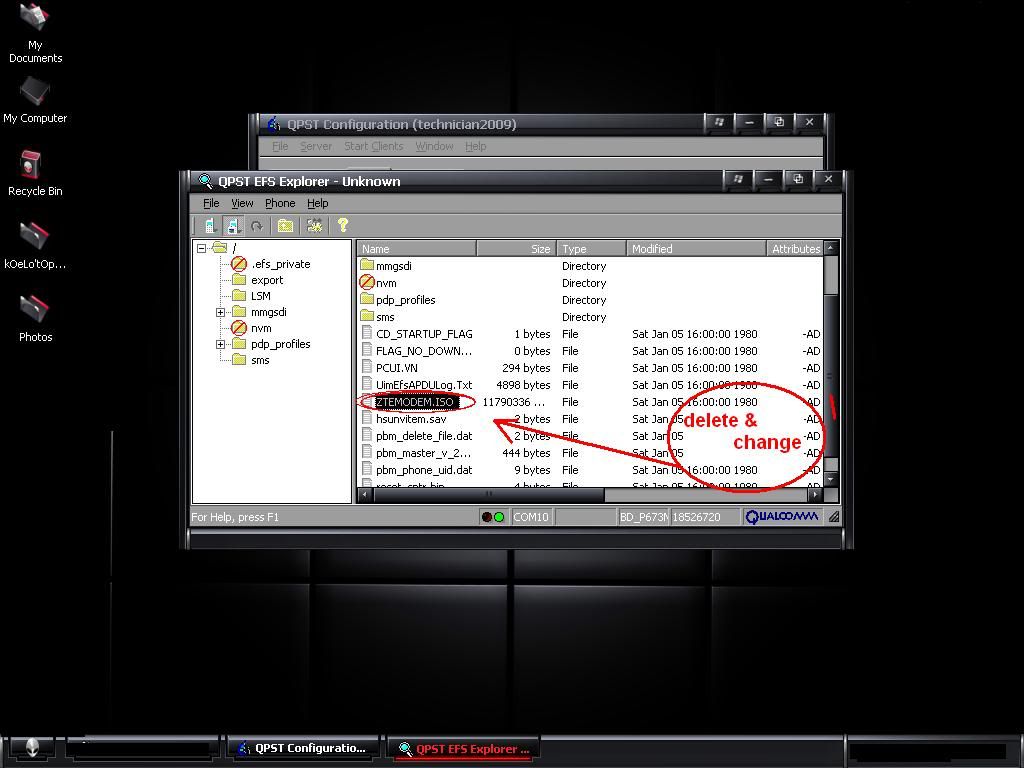Click the select phone toolbar icon
This screenshot has width=1024, height=768.
210,226
